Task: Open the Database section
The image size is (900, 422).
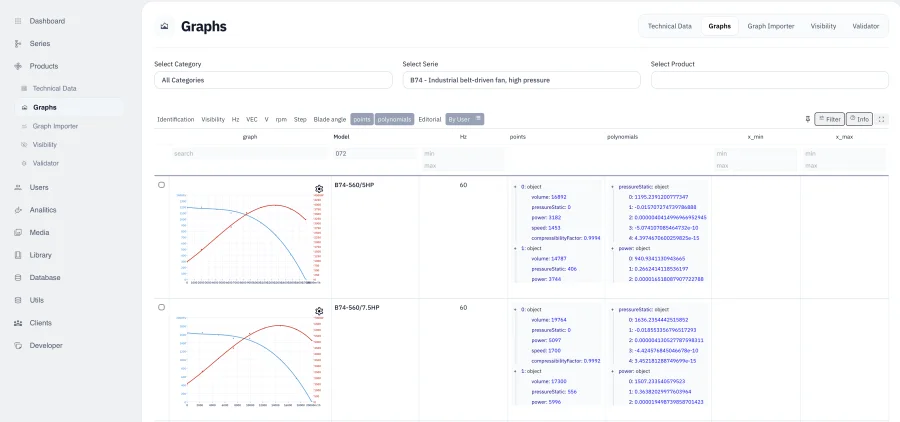Action: pyautogui.click(x=45, y=277)
